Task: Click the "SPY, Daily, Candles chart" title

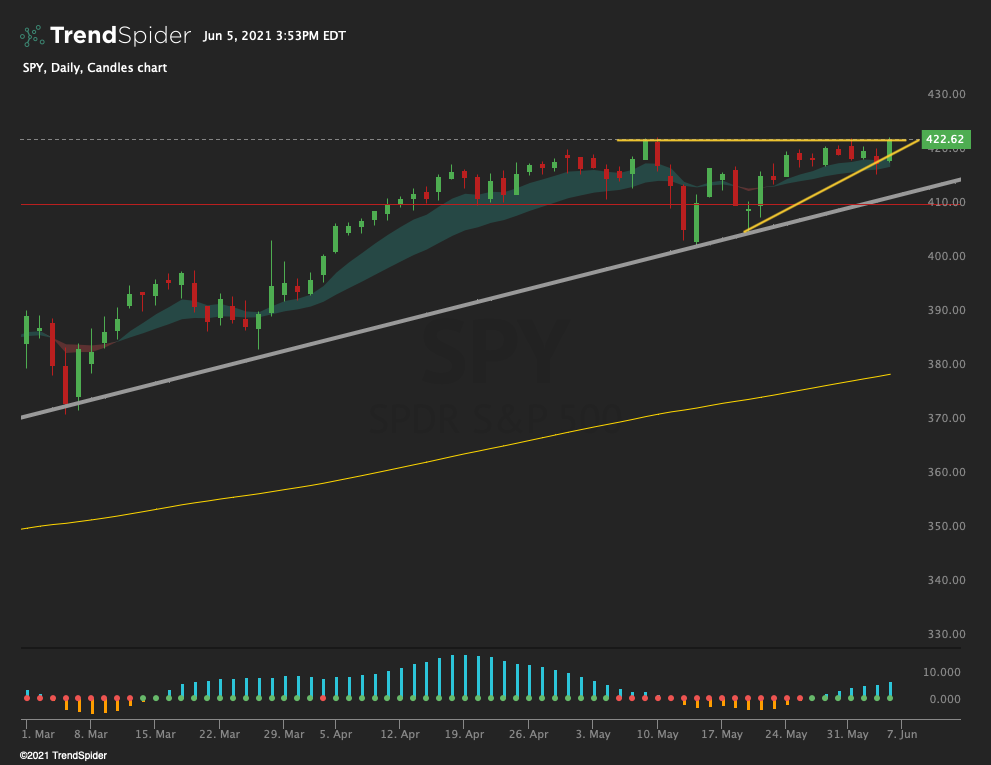Action: (x=95, y=68)
